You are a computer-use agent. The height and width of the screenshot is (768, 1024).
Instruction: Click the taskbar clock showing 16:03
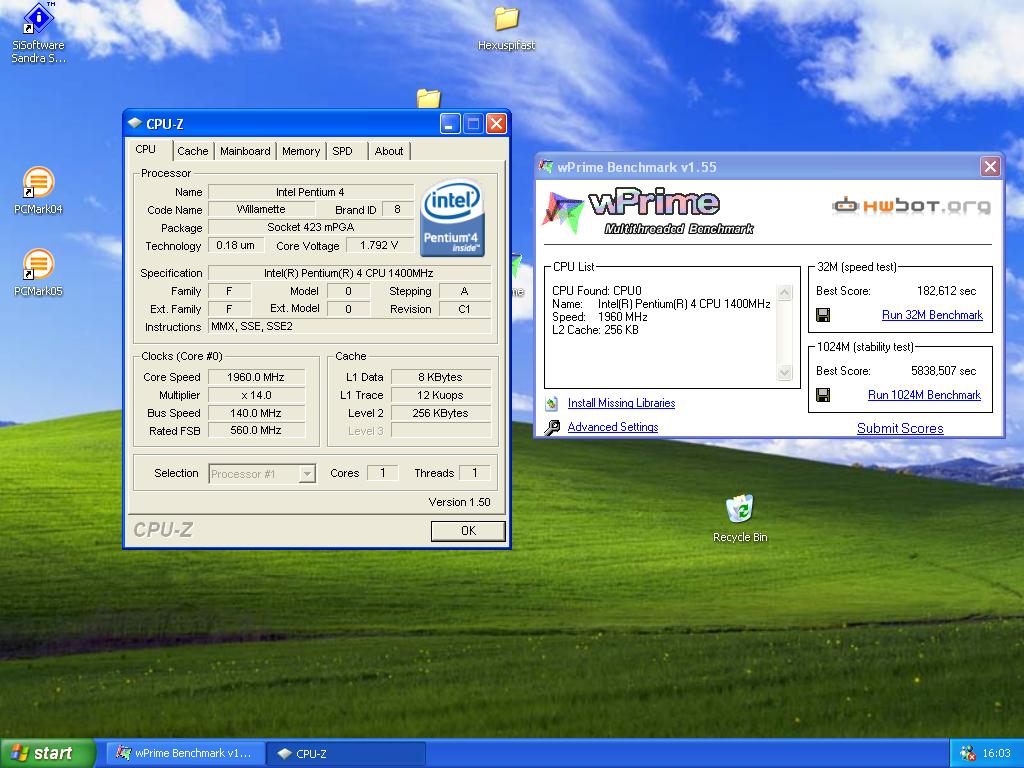(997, 754)
